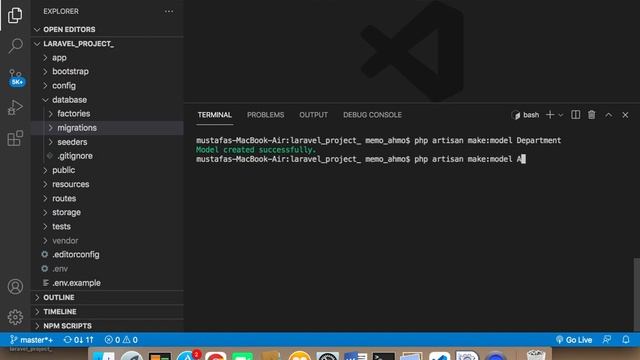Screen dimensions: 640x360
Task: Kill terminal with trash icon
Action: [x=591, y=115]
